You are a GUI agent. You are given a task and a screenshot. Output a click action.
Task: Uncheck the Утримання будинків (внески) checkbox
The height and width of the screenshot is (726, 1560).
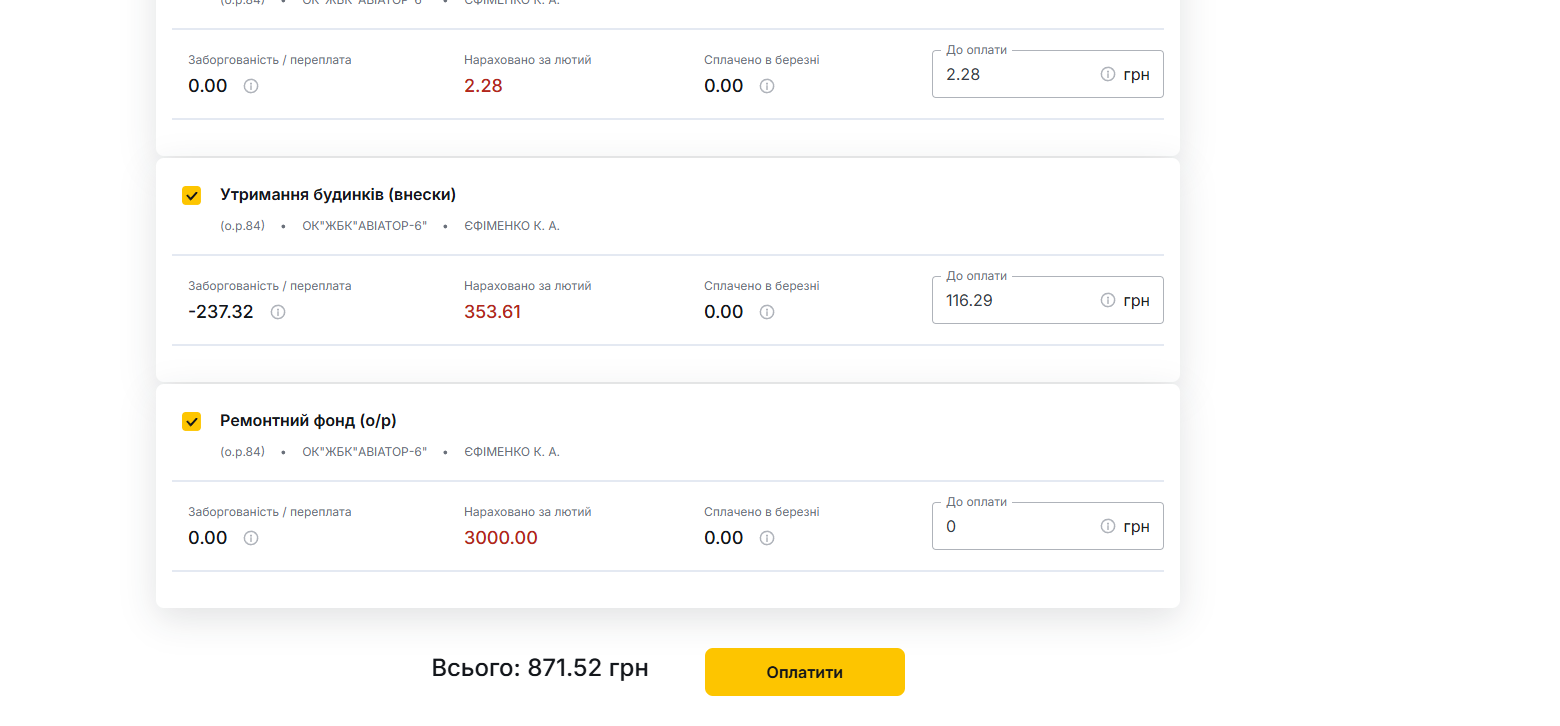click(192, 195)
